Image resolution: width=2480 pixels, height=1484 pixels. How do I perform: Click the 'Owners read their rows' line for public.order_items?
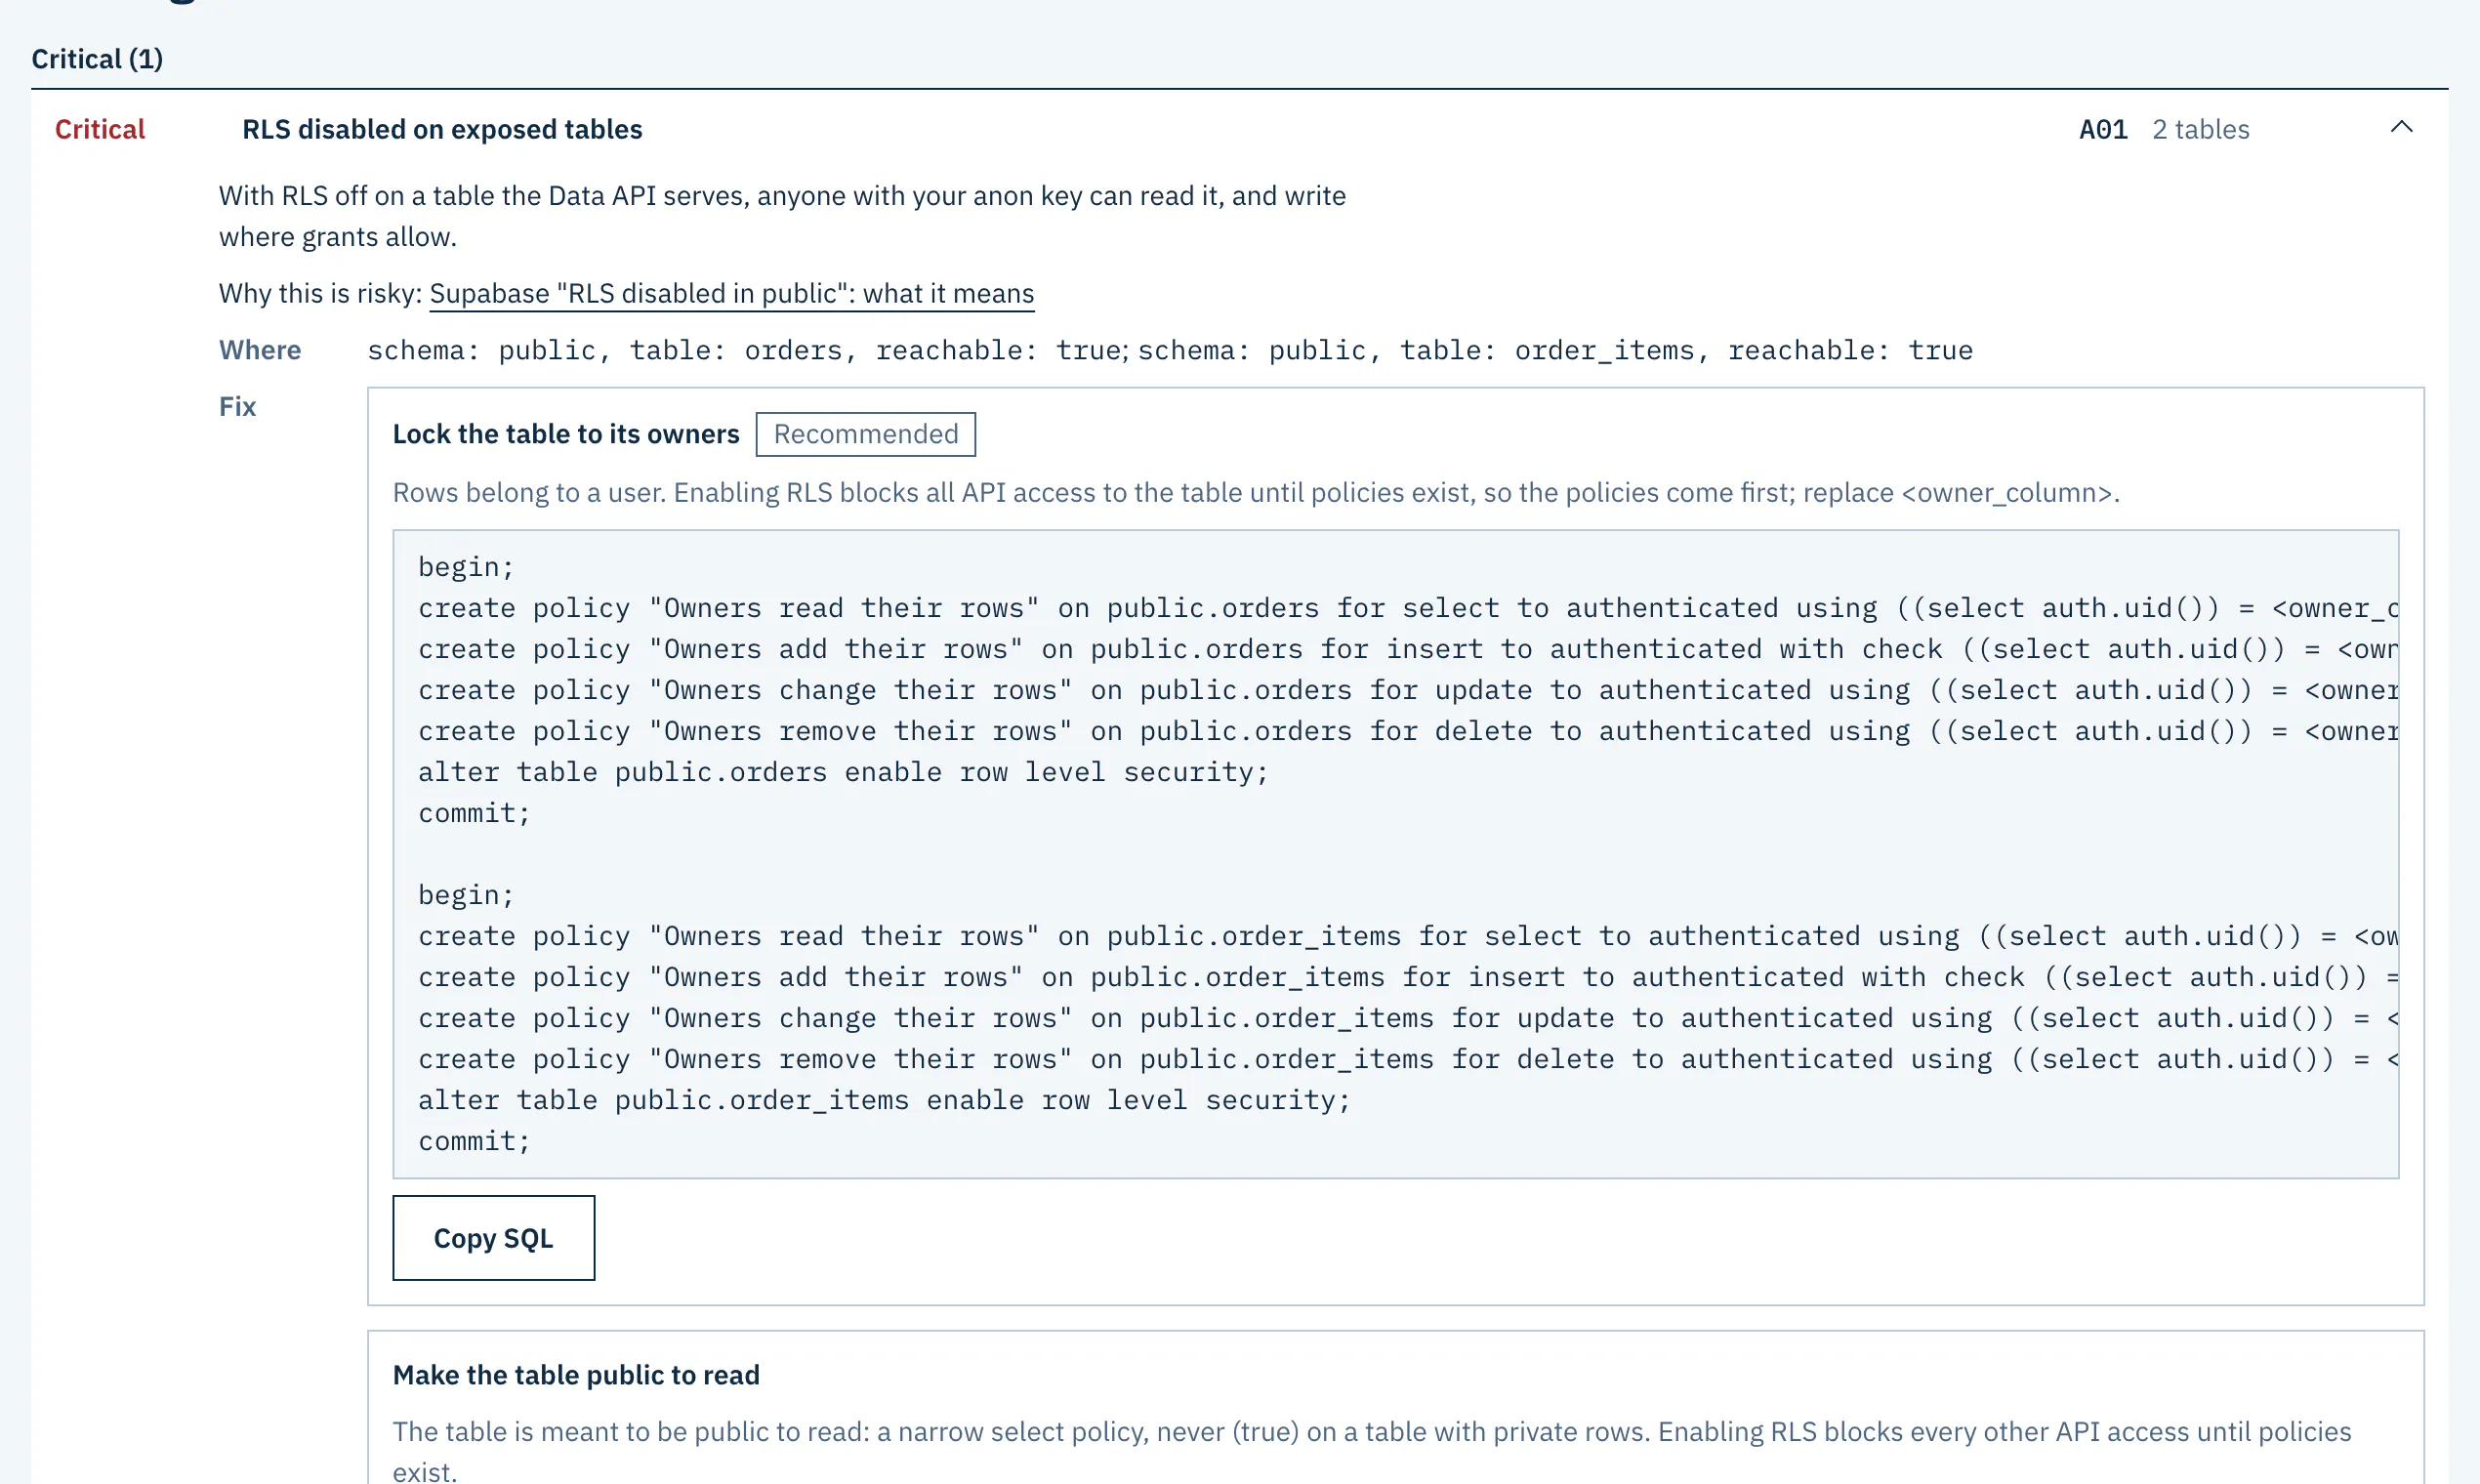pyautogui.click(x=1408, y=936)
